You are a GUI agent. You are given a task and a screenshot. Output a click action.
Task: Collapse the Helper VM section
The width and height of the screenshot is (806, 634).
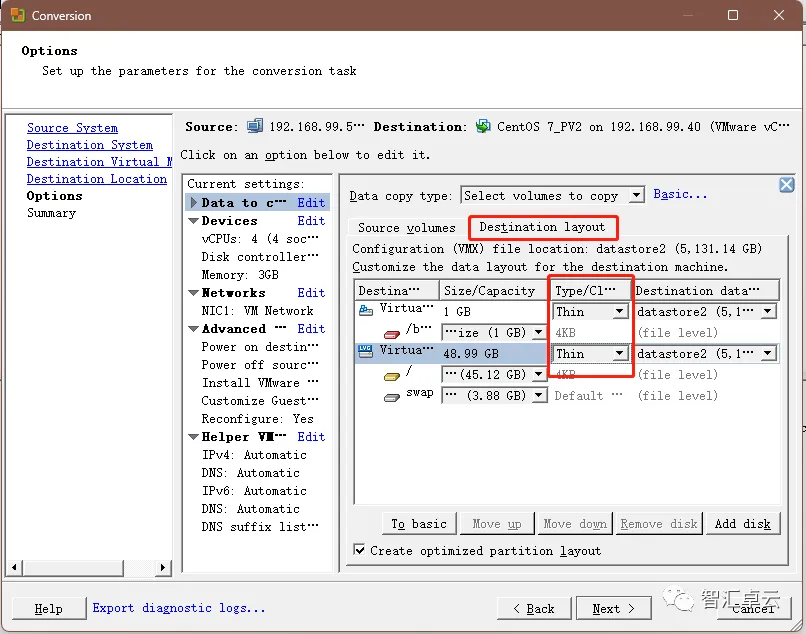[x=194, y=437]
